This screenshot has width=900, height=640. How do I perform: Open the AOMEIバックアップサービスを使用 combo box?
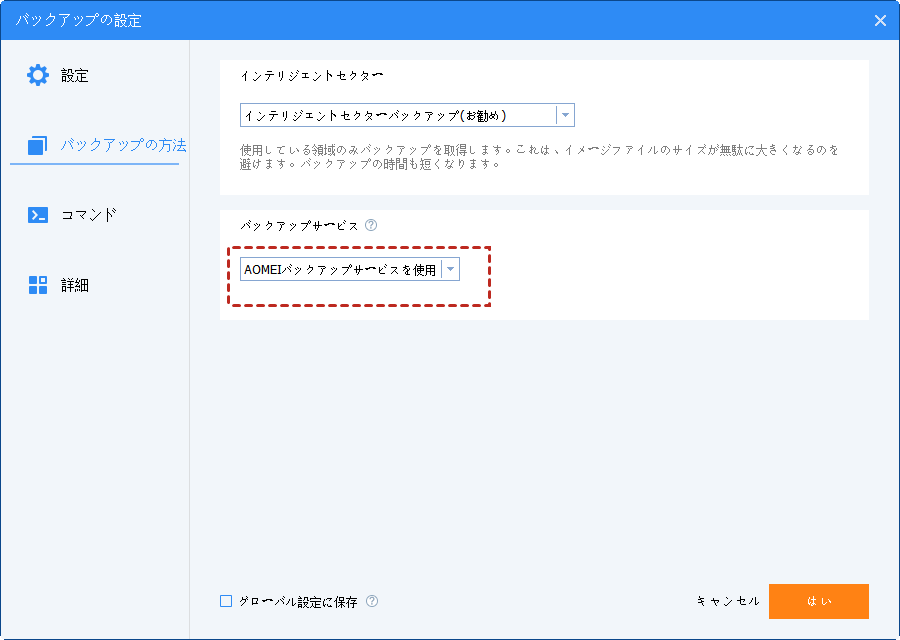click(340, 269)
